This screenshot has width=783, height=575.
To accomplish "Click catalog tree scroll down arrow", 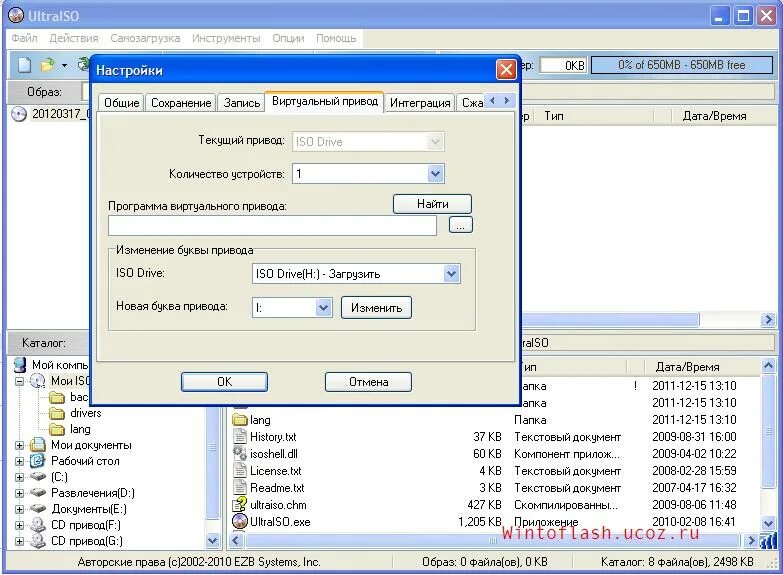I will click(x=213, y=541).
